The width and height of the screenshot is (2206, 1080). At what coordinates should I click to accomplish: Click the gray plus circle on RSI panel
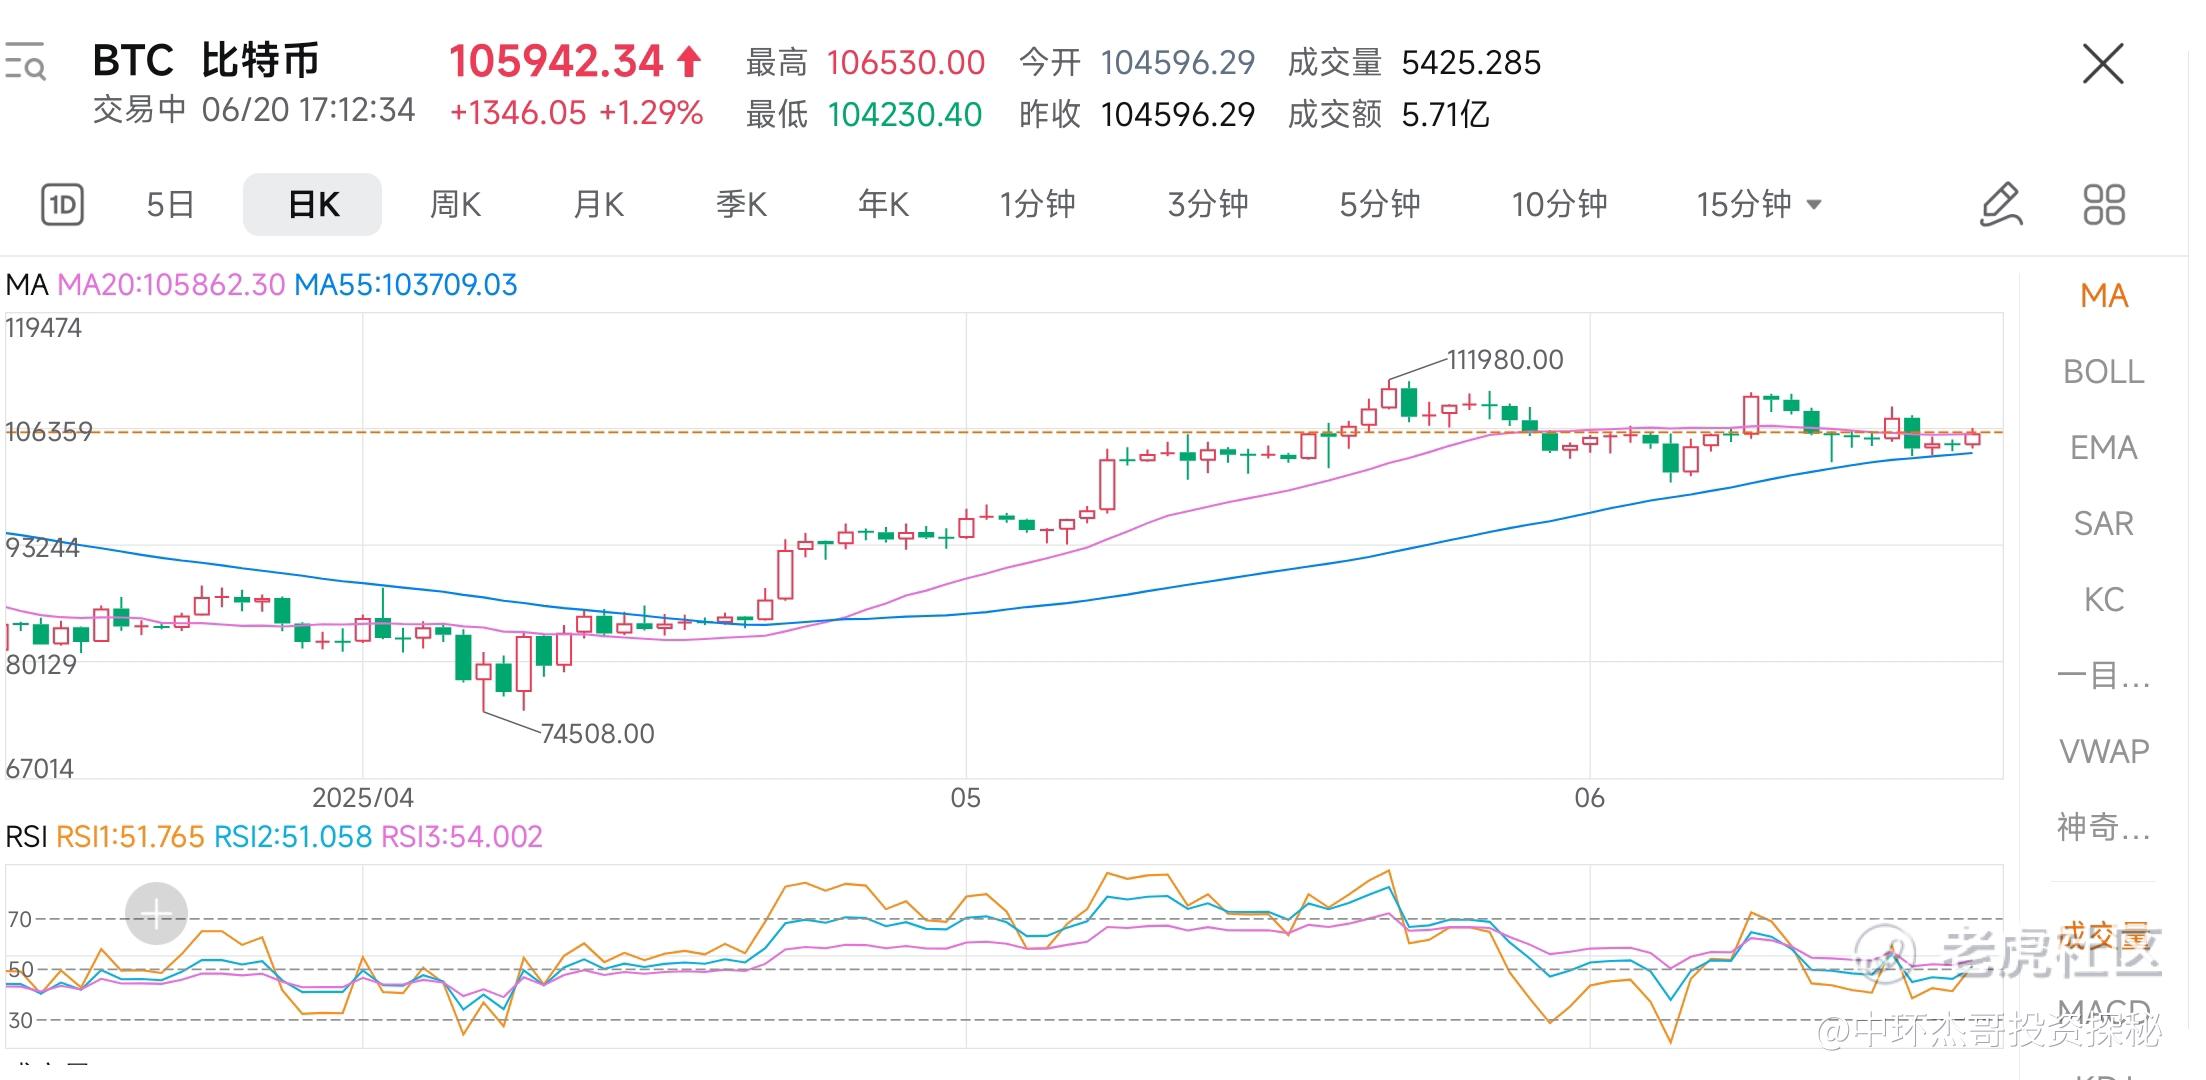(x=156, y=913)
